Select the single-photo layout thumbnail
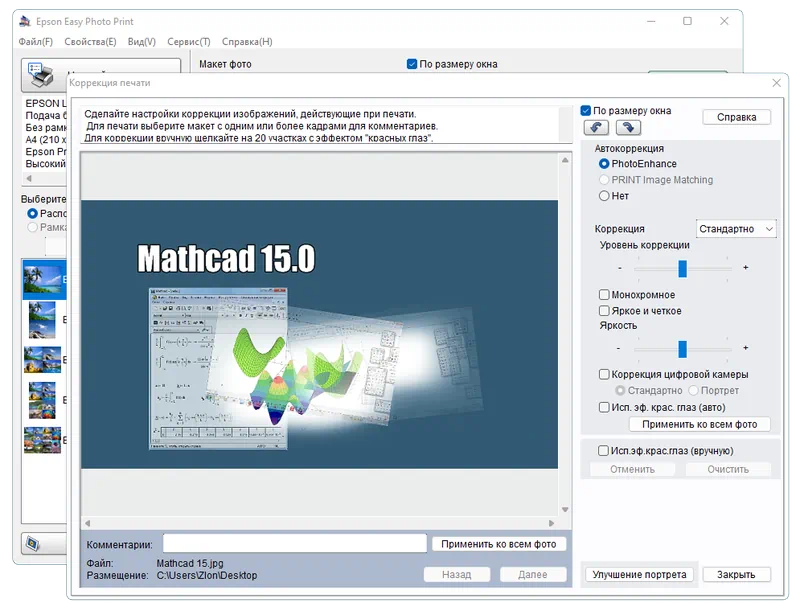 click(x=44, y=279)
